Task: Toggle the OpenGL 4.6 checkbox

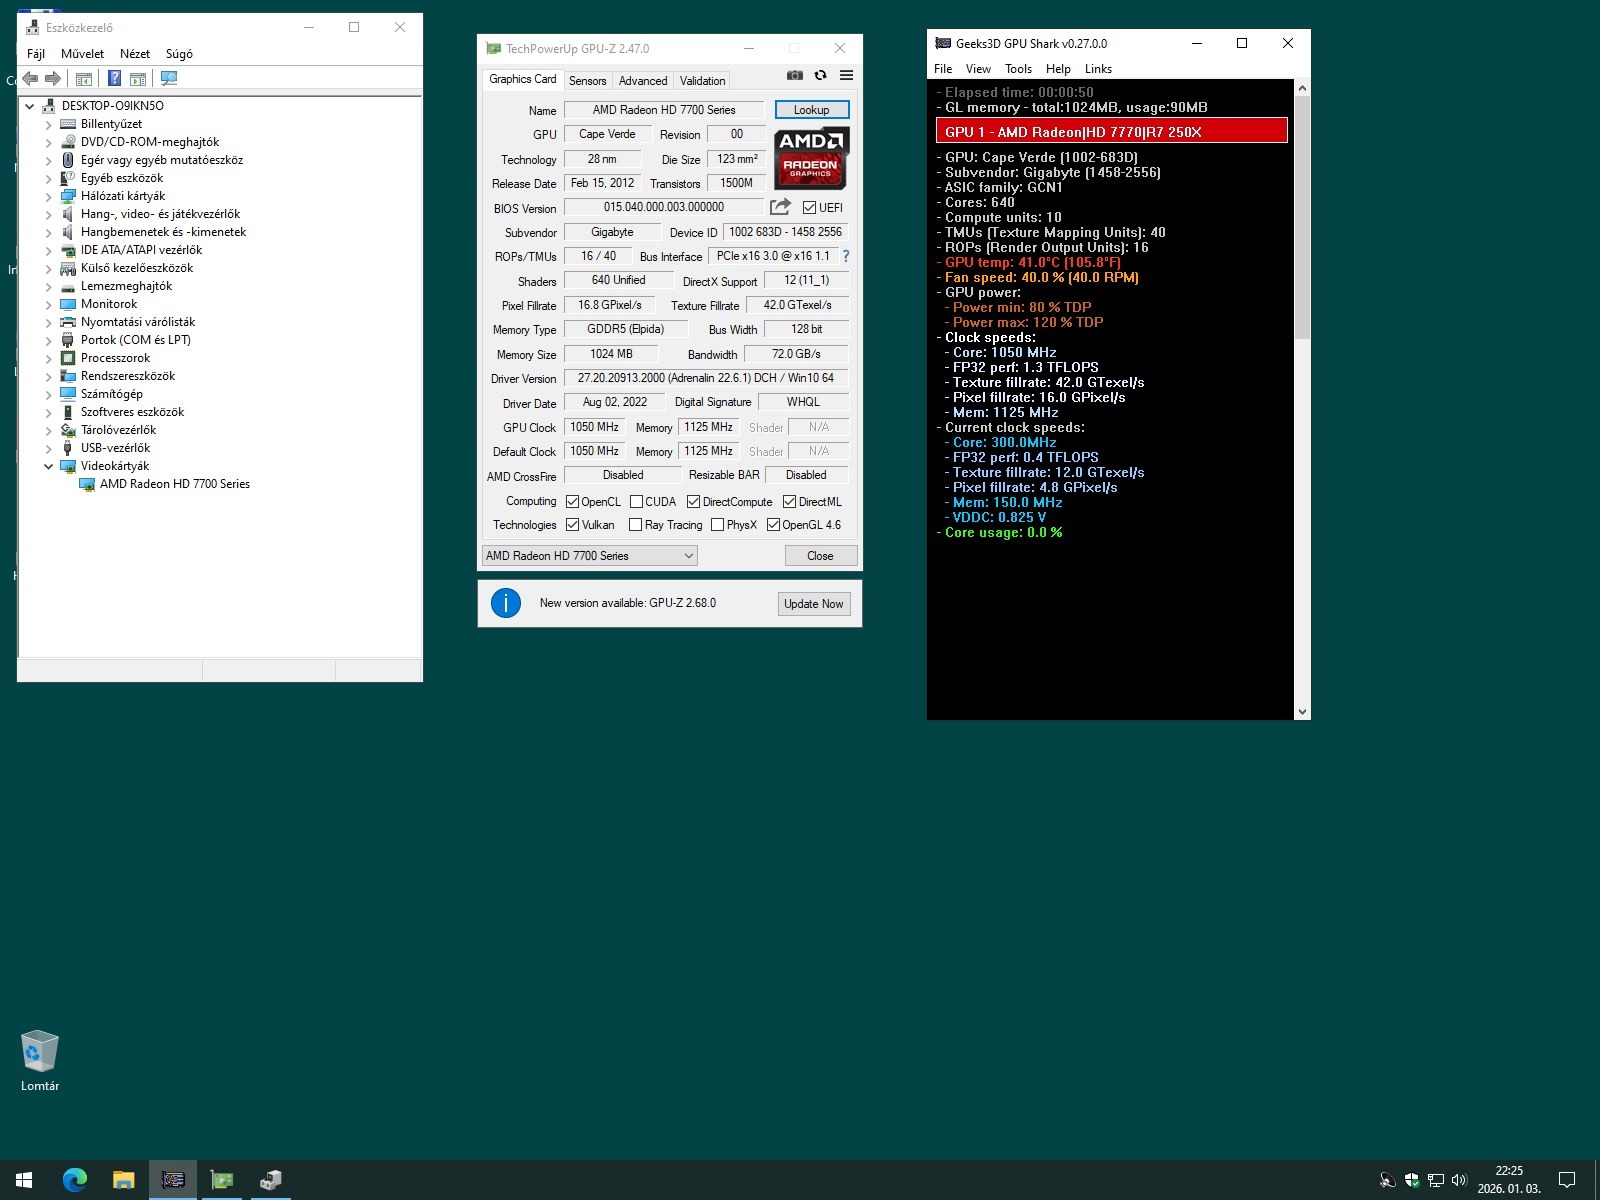Action: point(773,525)
